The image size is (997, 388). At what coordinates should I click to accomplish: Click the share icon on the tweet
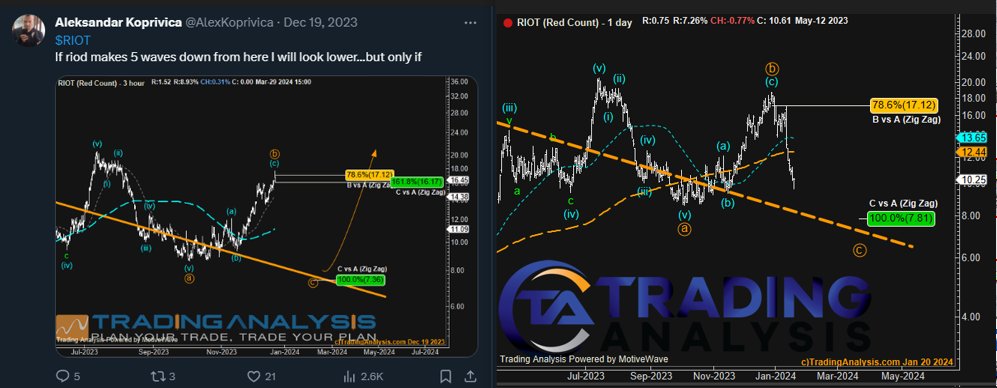pyautogui.click(x=470, y=376)
